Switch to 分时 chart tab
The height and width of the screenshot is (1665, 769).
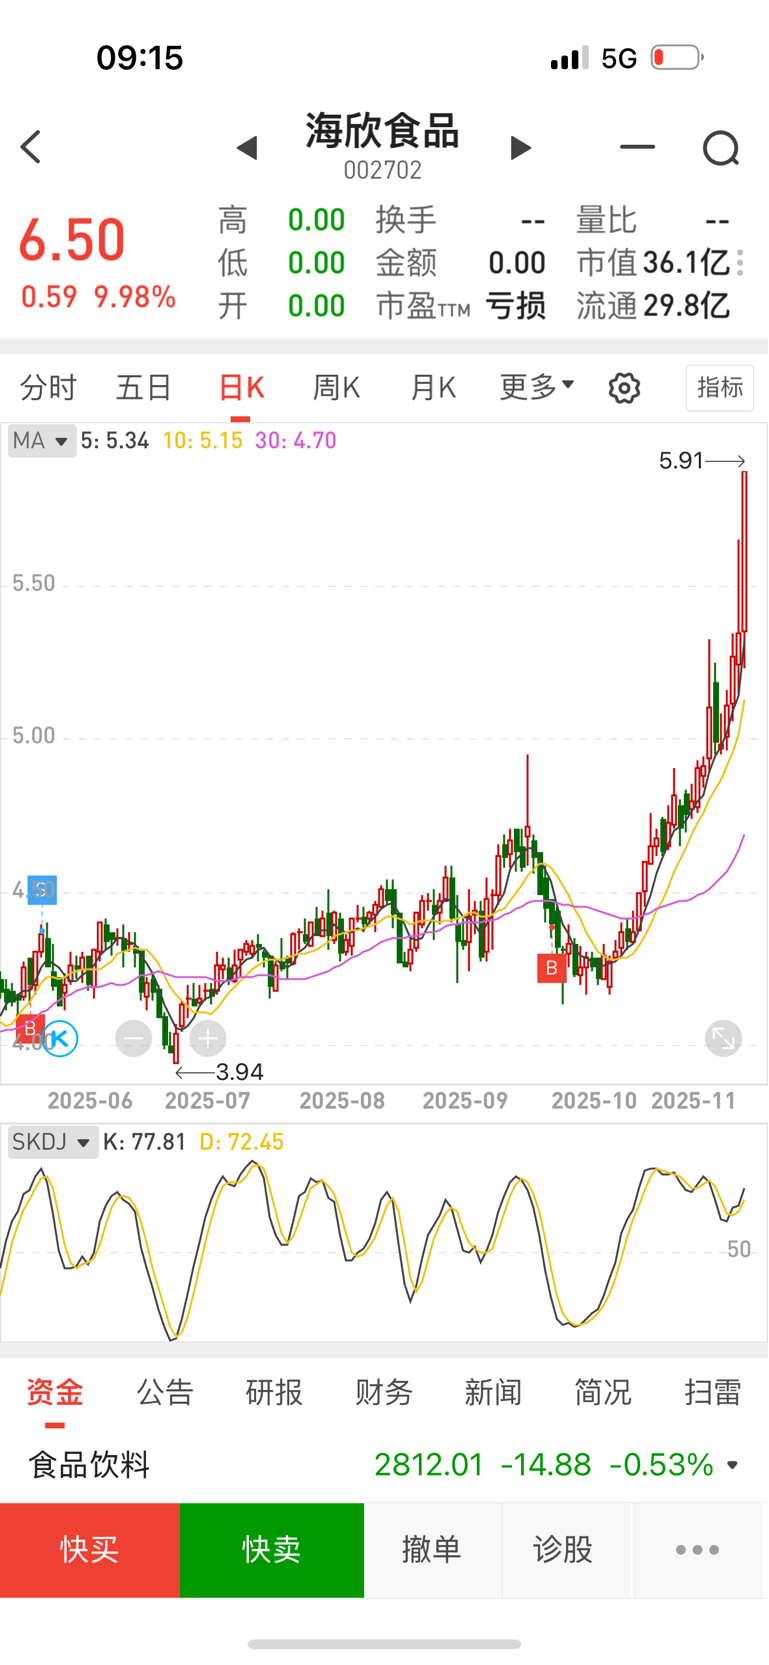click(x=48, y=387)
